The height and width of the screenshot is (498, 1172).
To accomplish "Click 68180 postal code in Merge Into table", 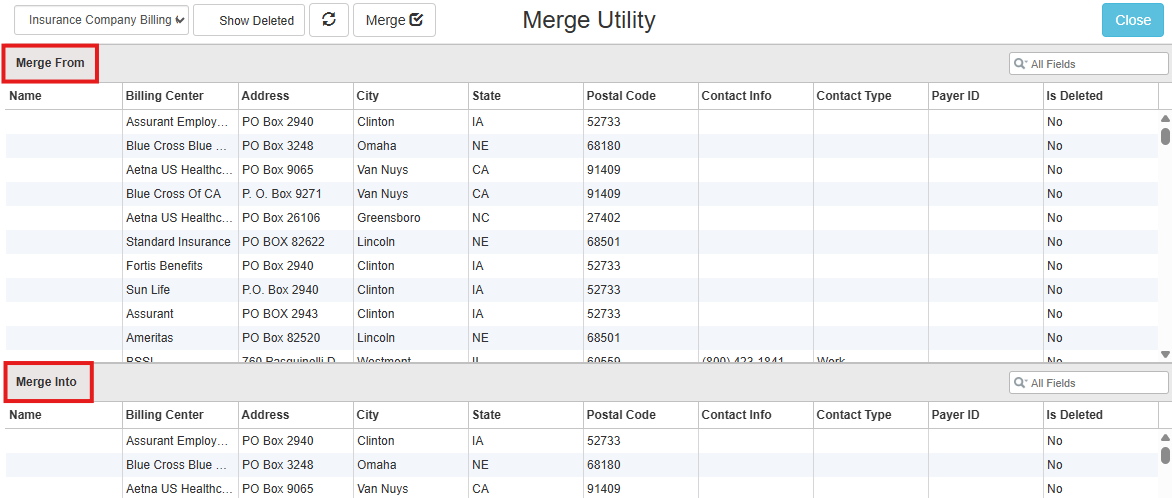I will pyautogui.click(x=641, y=464).
